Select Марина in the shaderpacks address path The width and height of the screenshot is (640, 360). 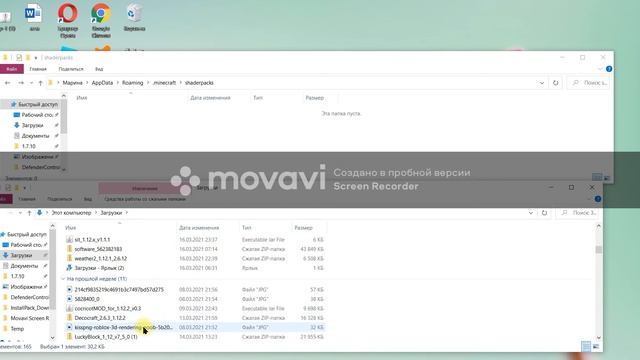click(73, 83)
